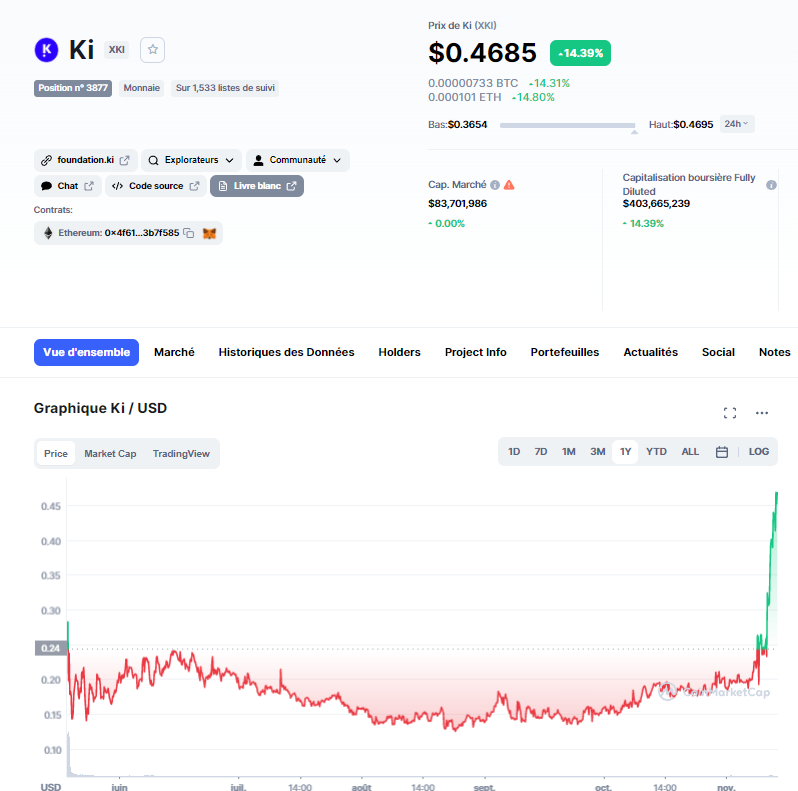Expand the Explorateurs dropdown

coord(230,160)
